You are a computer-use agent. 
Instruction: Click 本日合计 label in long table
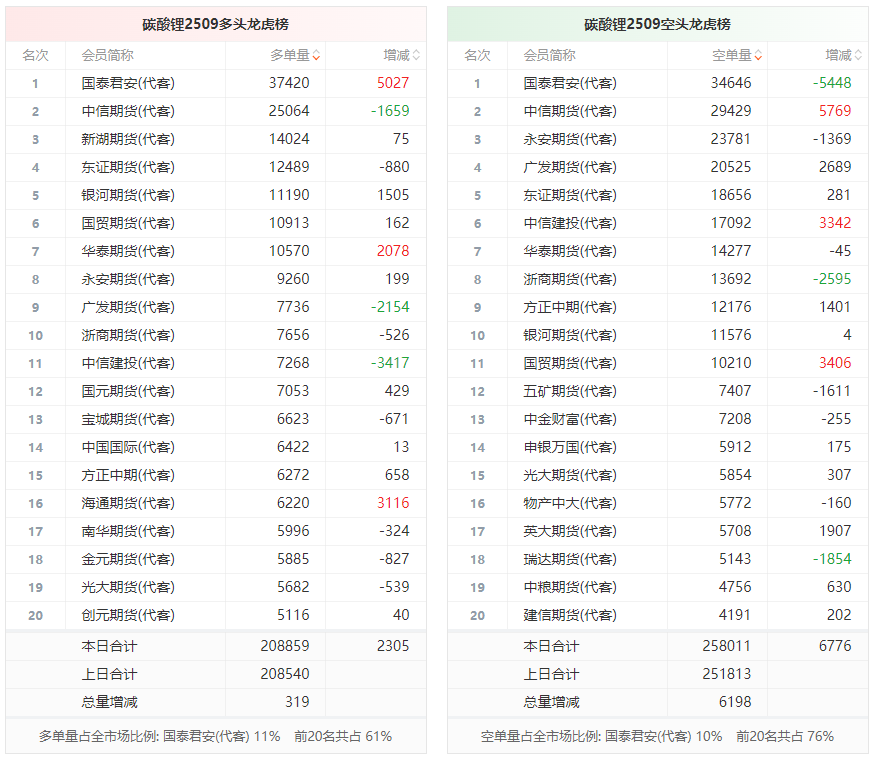[109, 646]
